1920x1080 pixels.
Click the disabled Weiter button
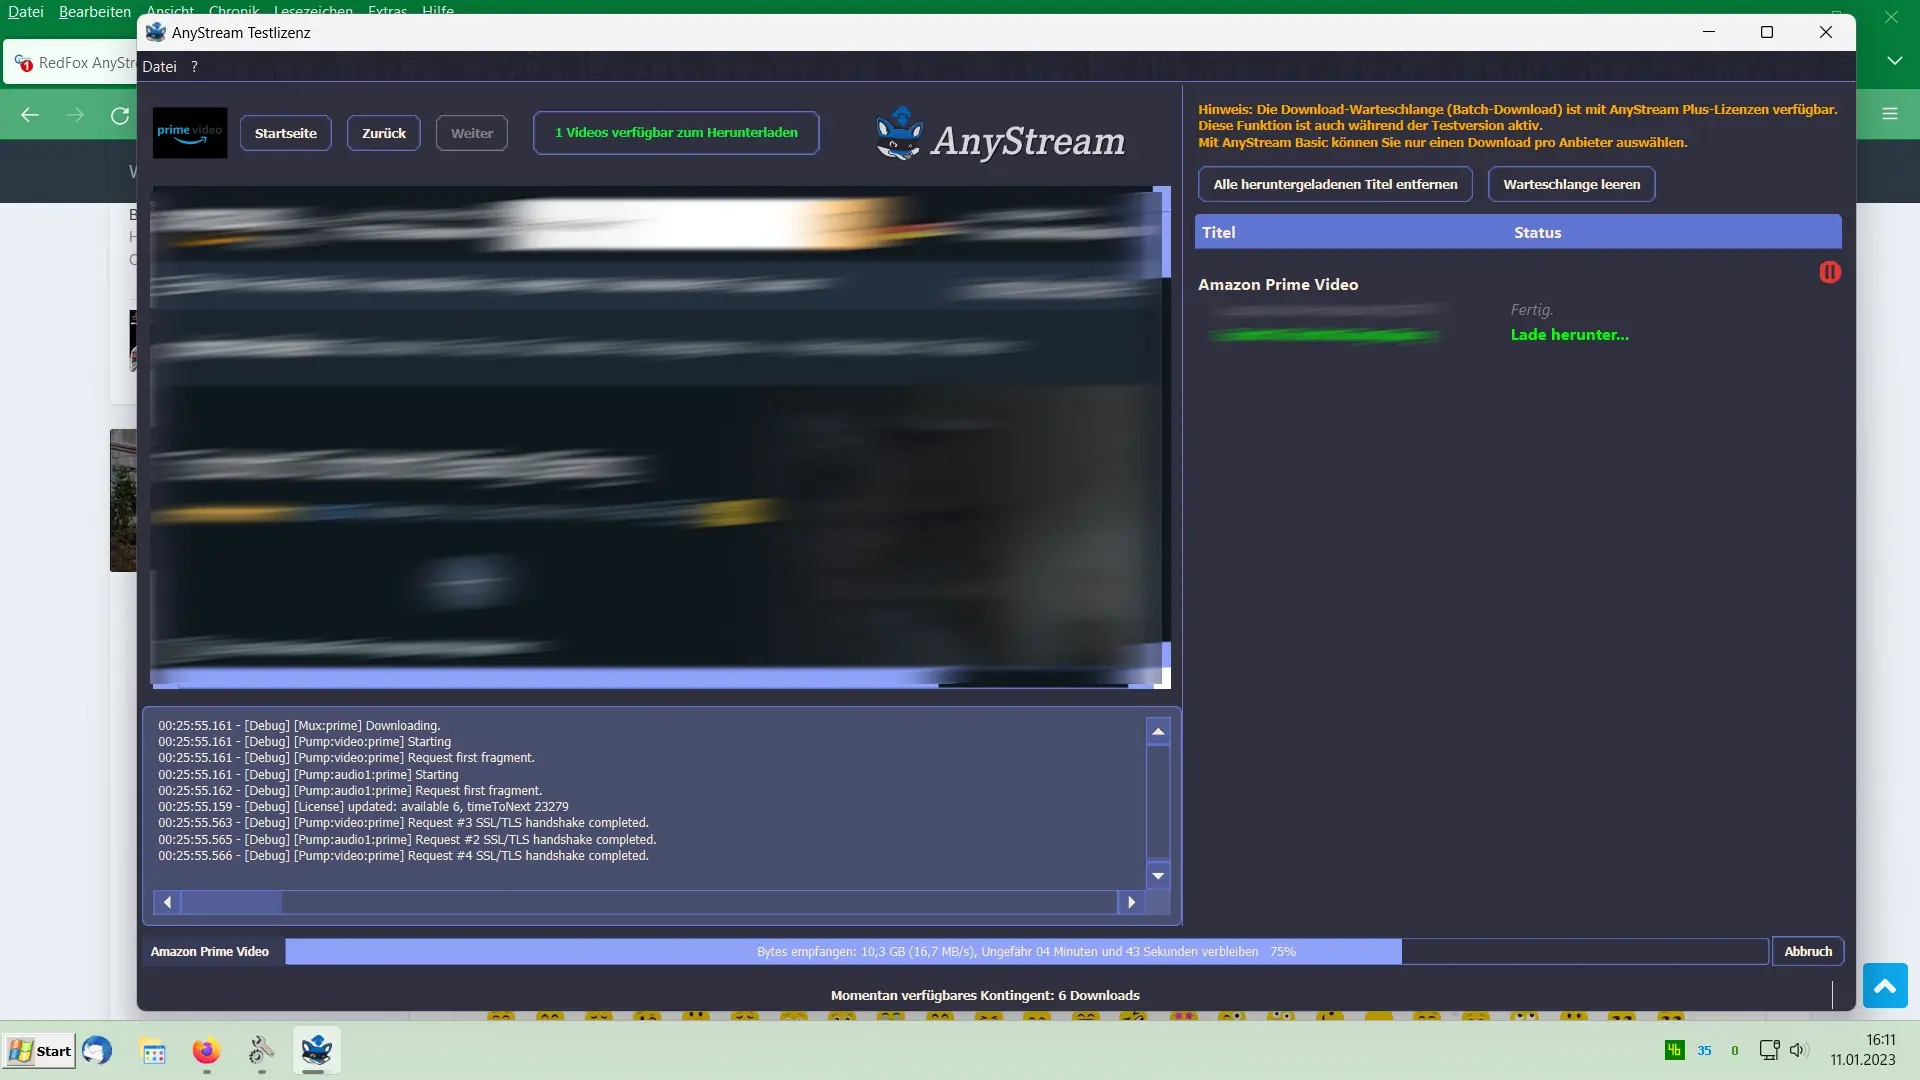[472, 133]
